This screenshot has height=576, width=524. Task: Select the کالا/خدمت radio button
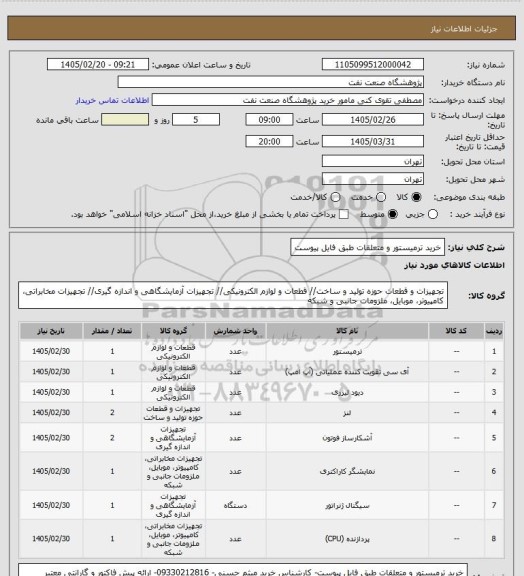coord(335,197)
